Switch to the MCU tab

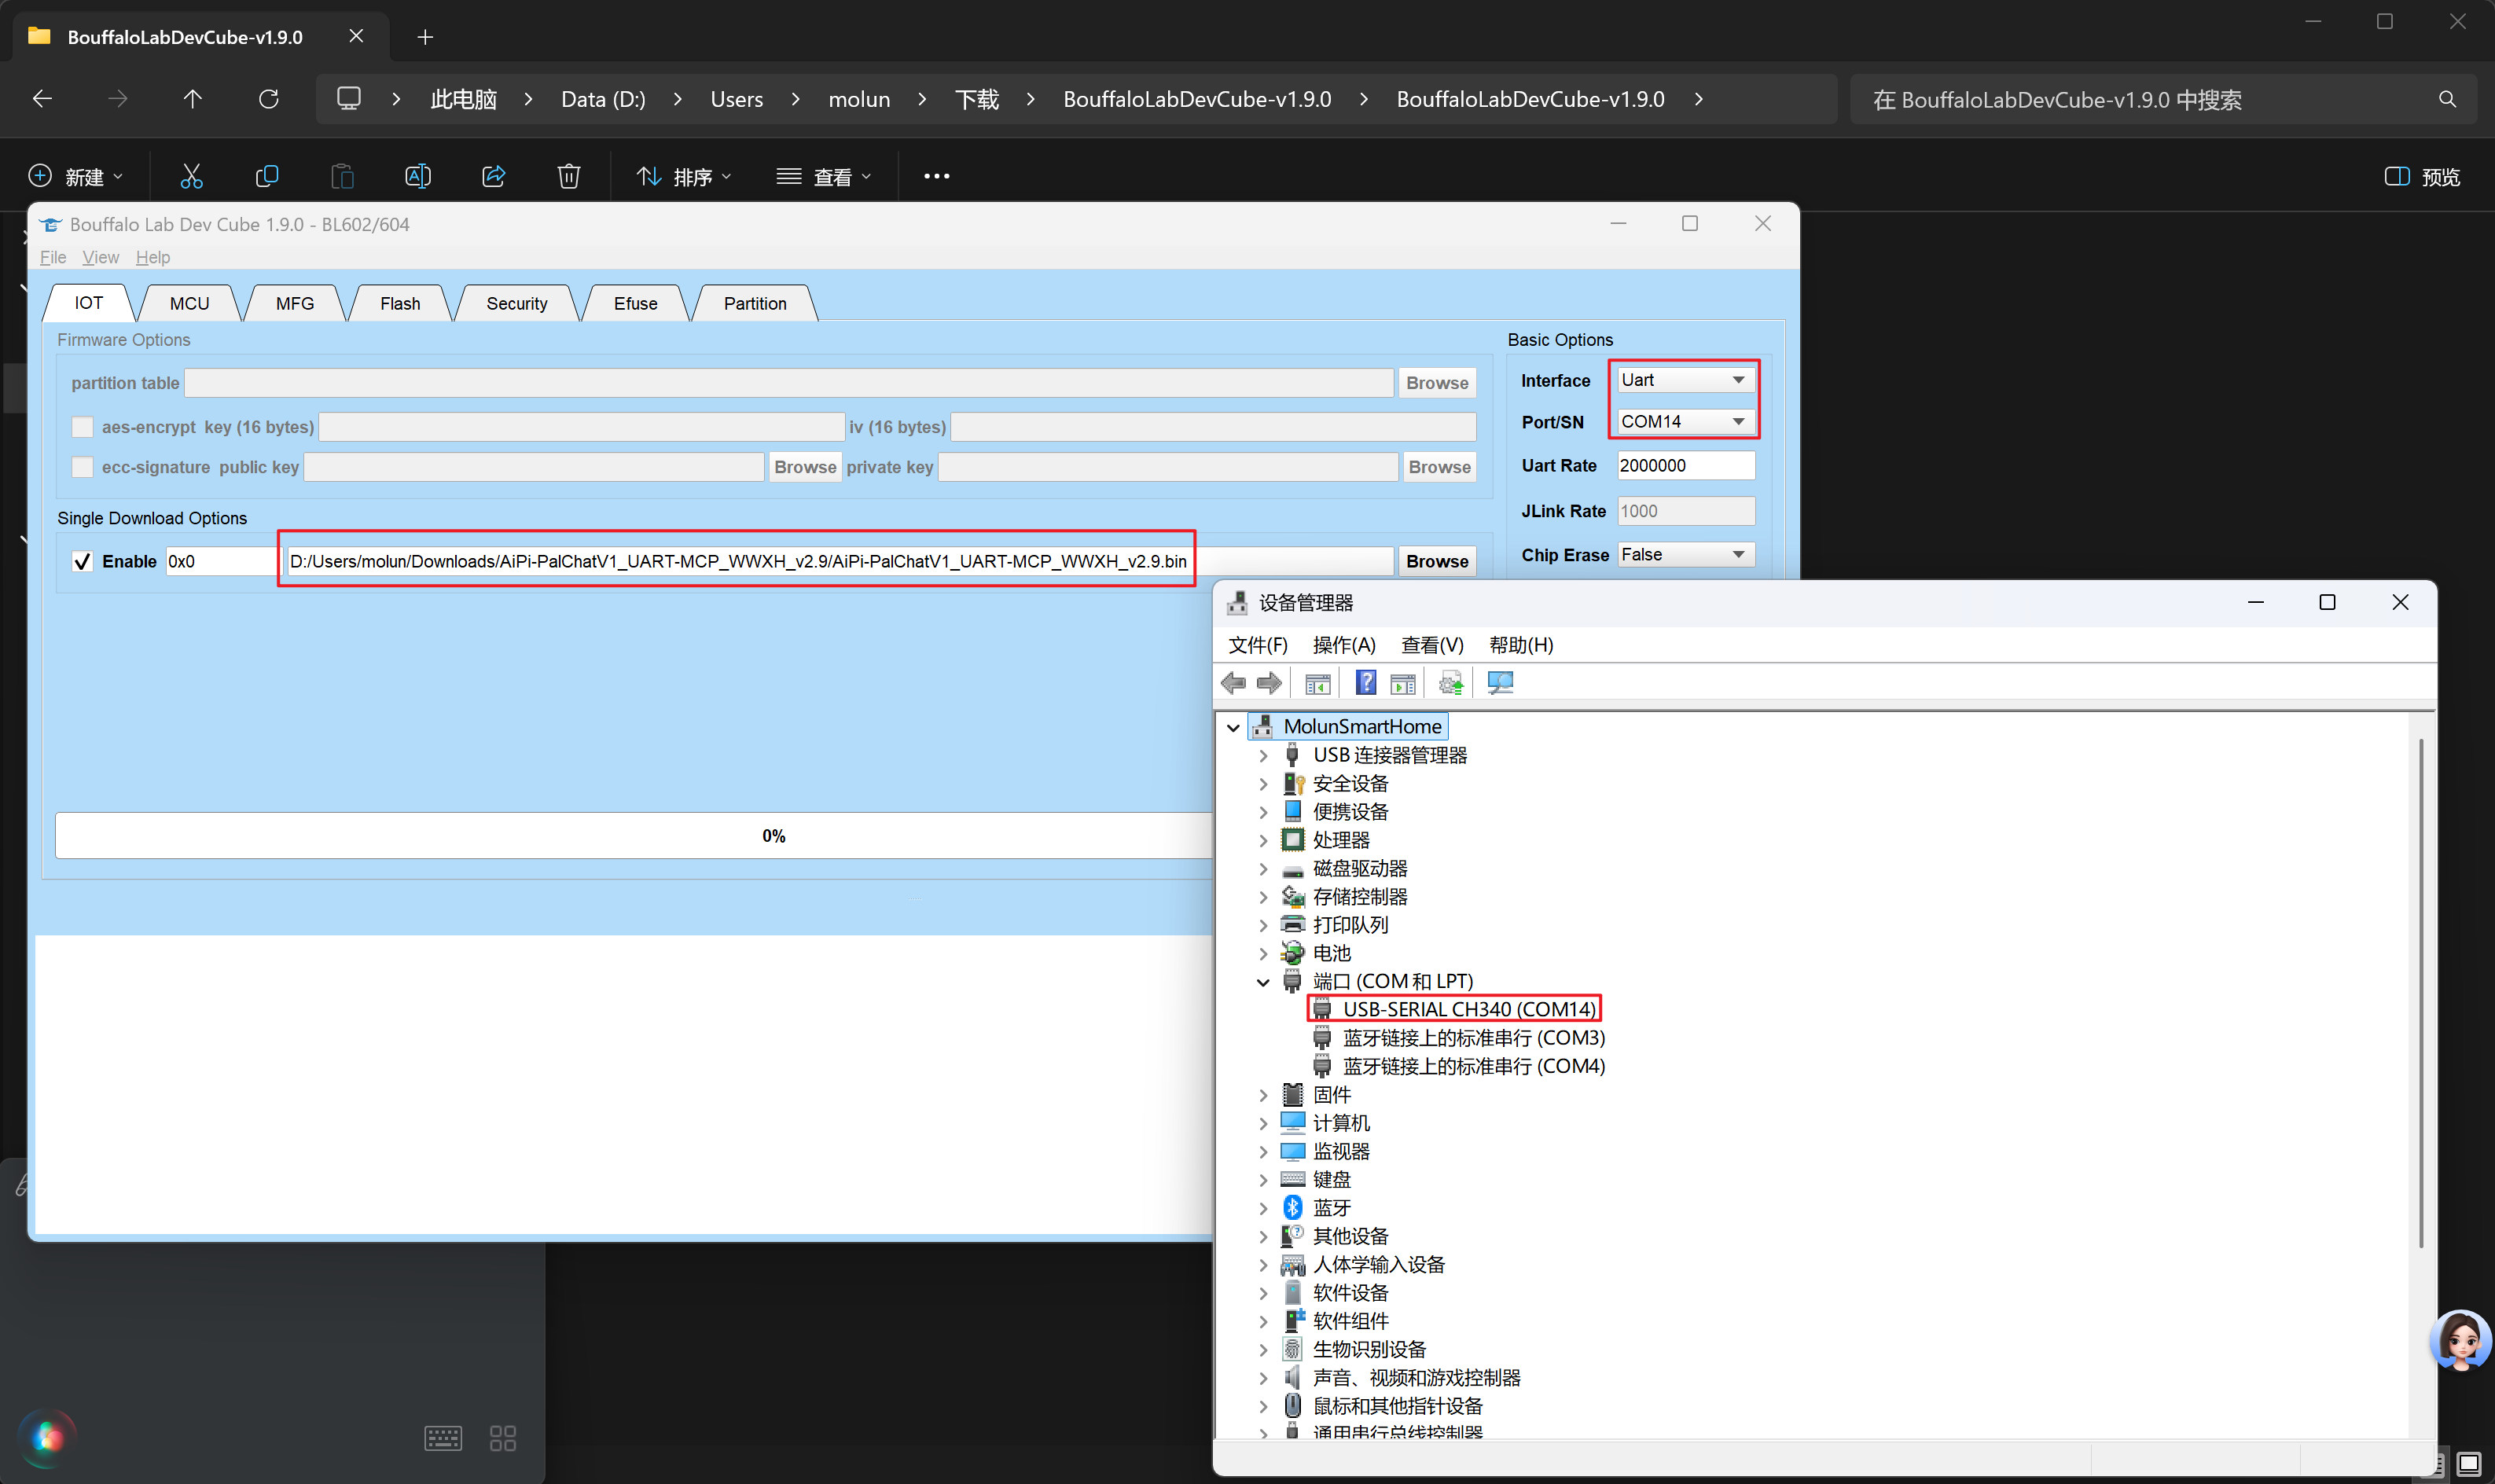[x=189, y=303]
